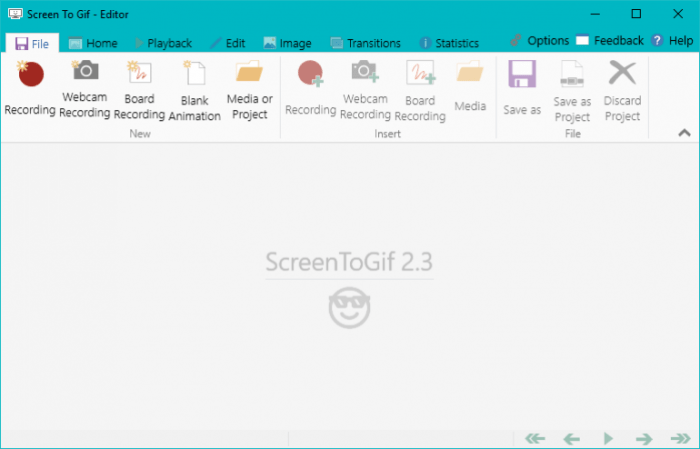
Task: Open Media or Project
Action: coord(250,90)
